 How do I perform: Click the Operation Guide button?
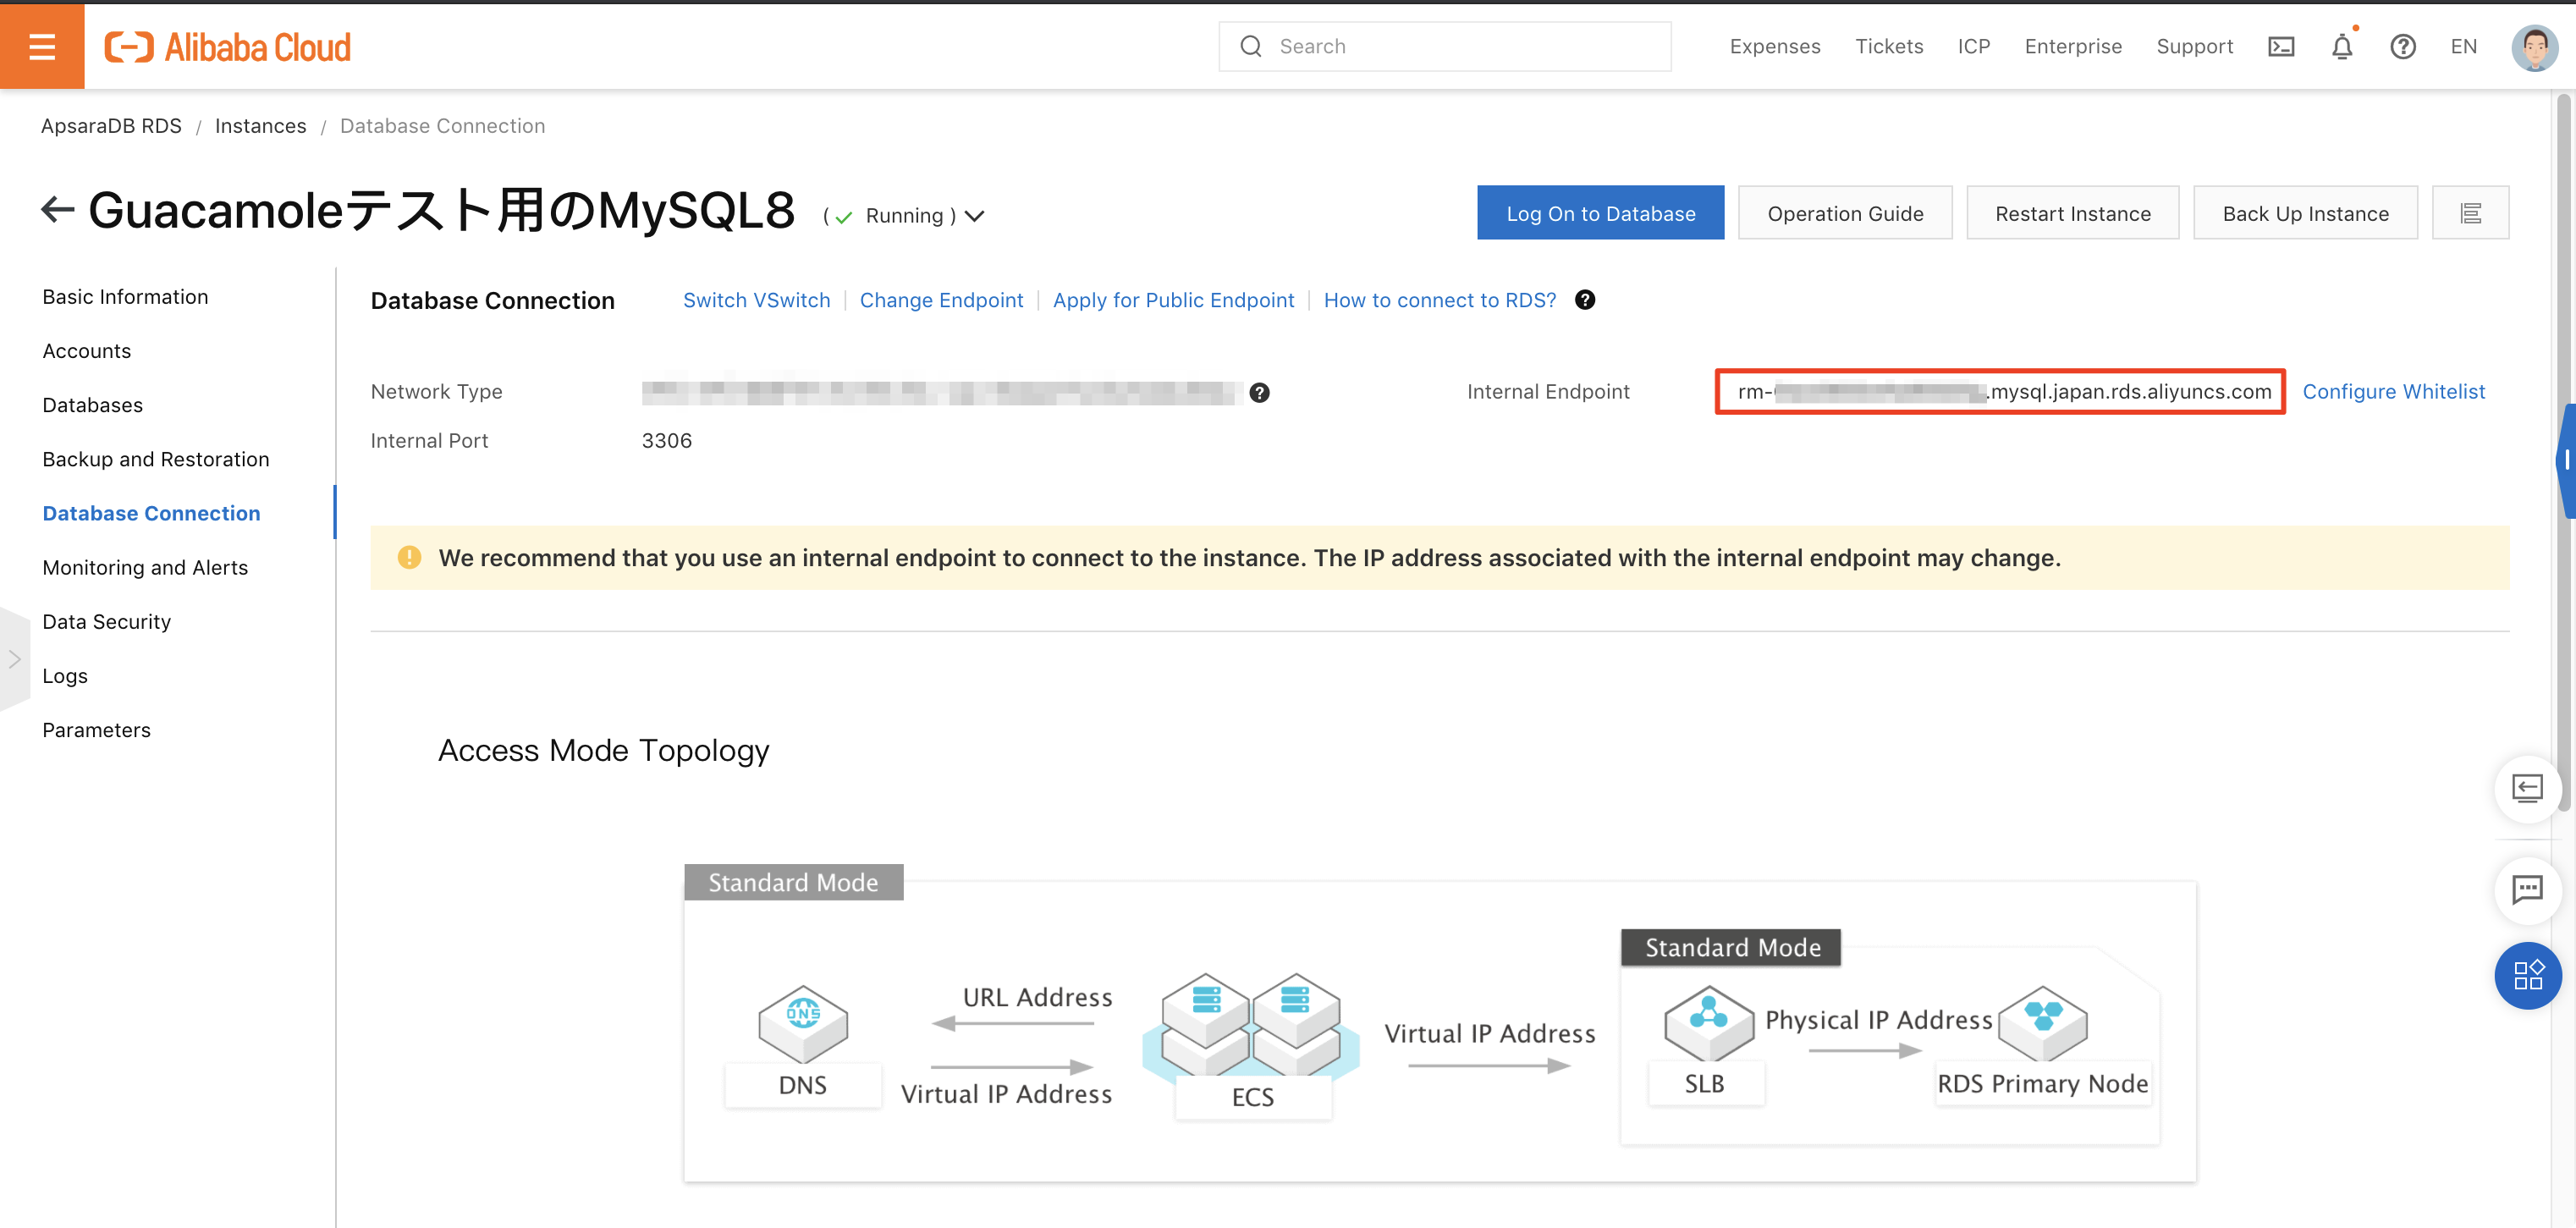(x=1845, y=213)
